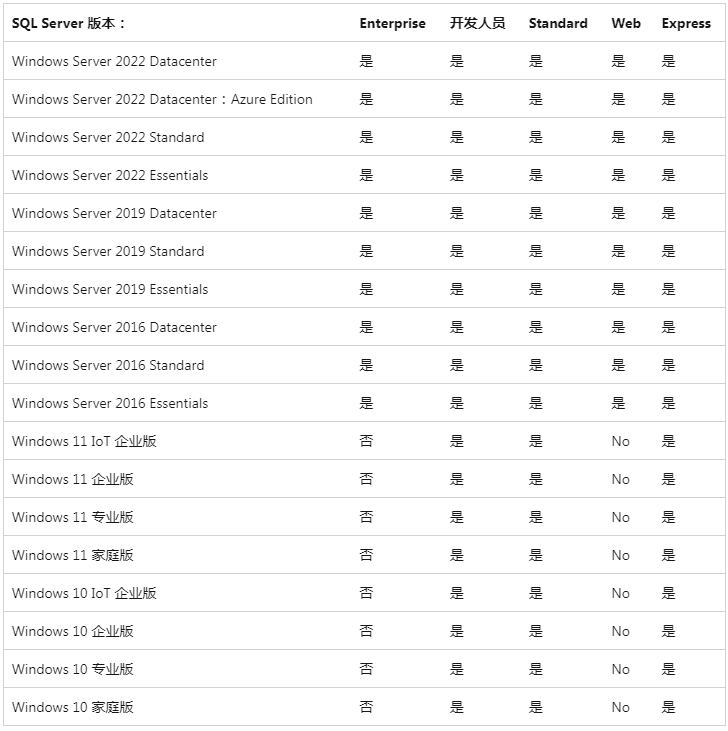The height and width of the screenshot is (731, 728).
Task: Click Web 'No' in Windows 11 IoT 企业版 row
Action: tap(620, 441)
